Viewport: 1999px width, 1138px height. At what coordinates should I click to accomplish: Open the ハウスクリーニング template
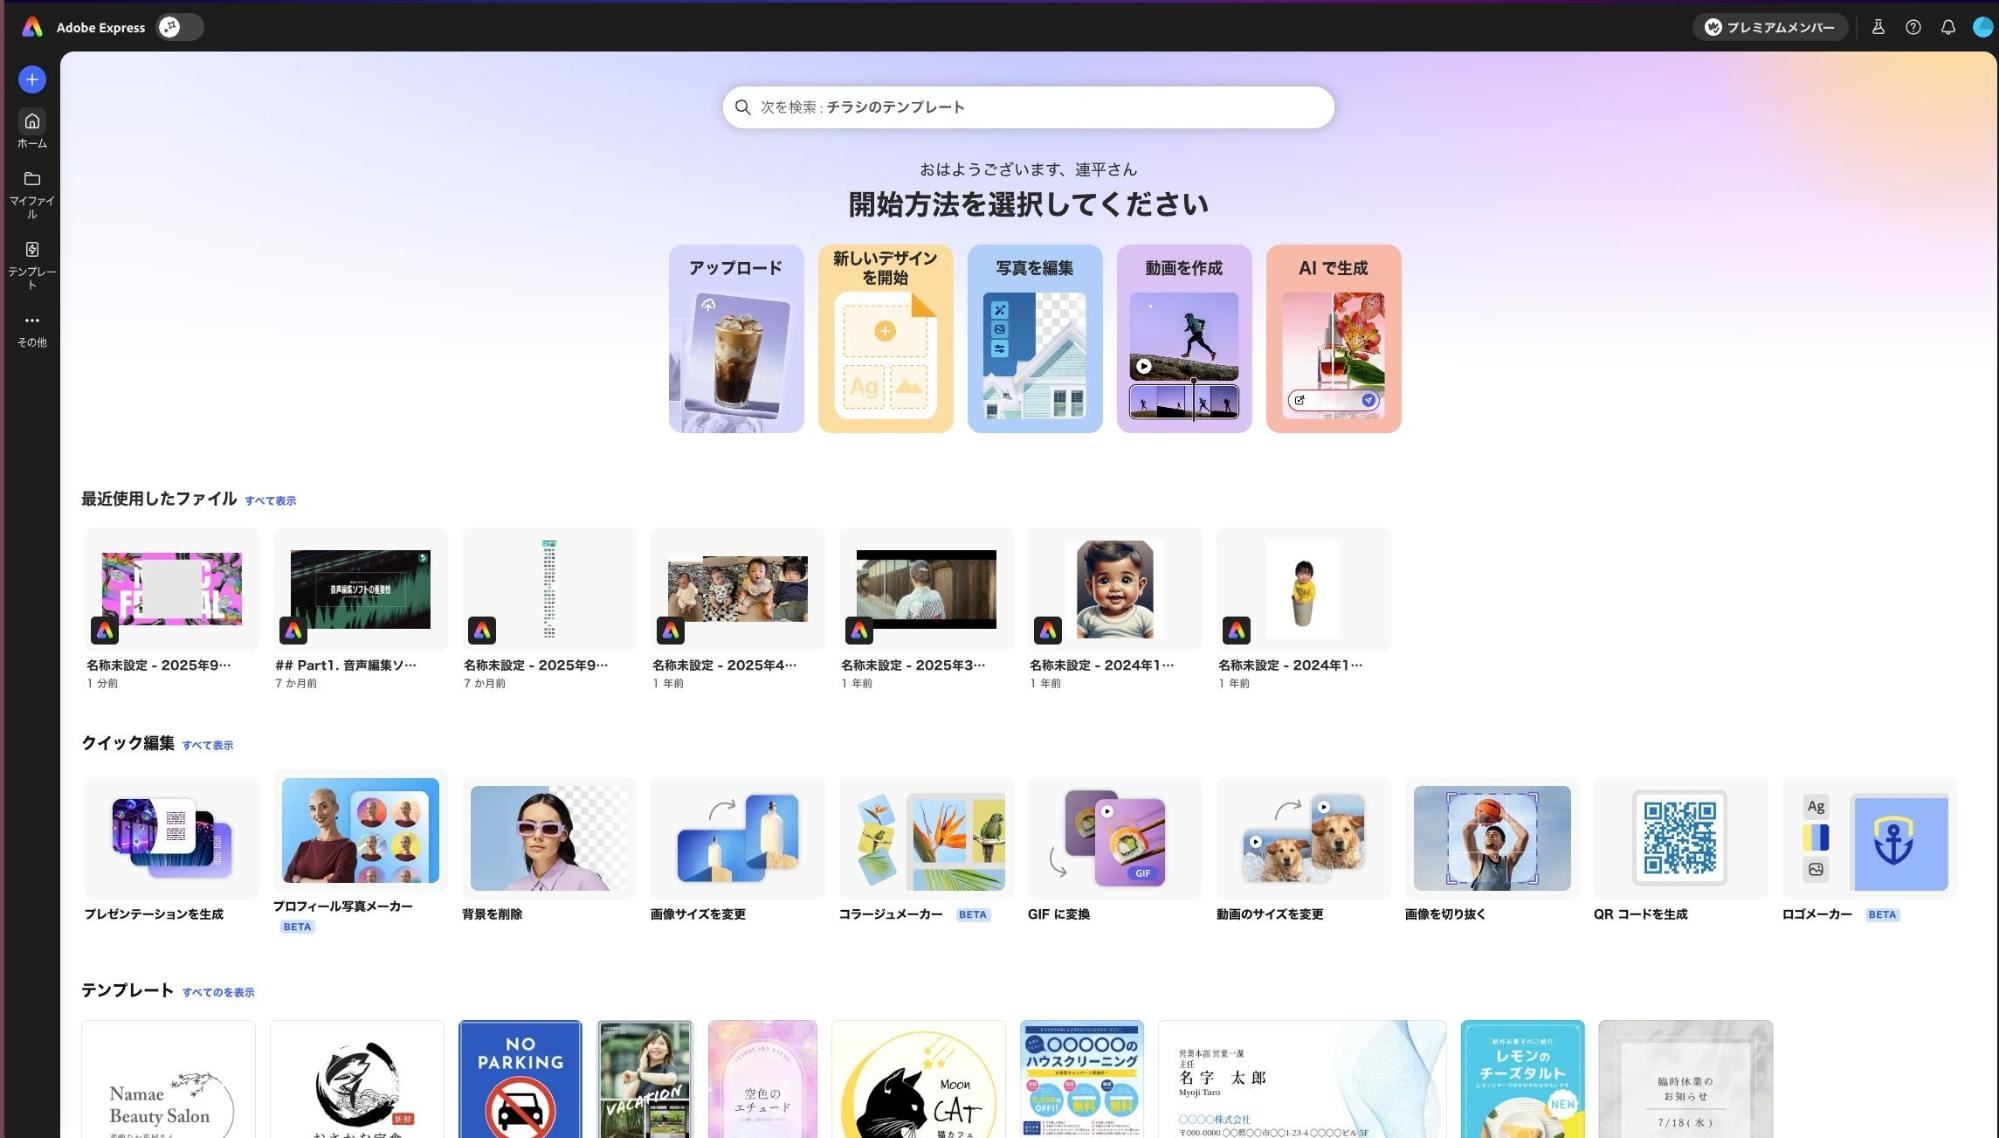point(1082,1079)
